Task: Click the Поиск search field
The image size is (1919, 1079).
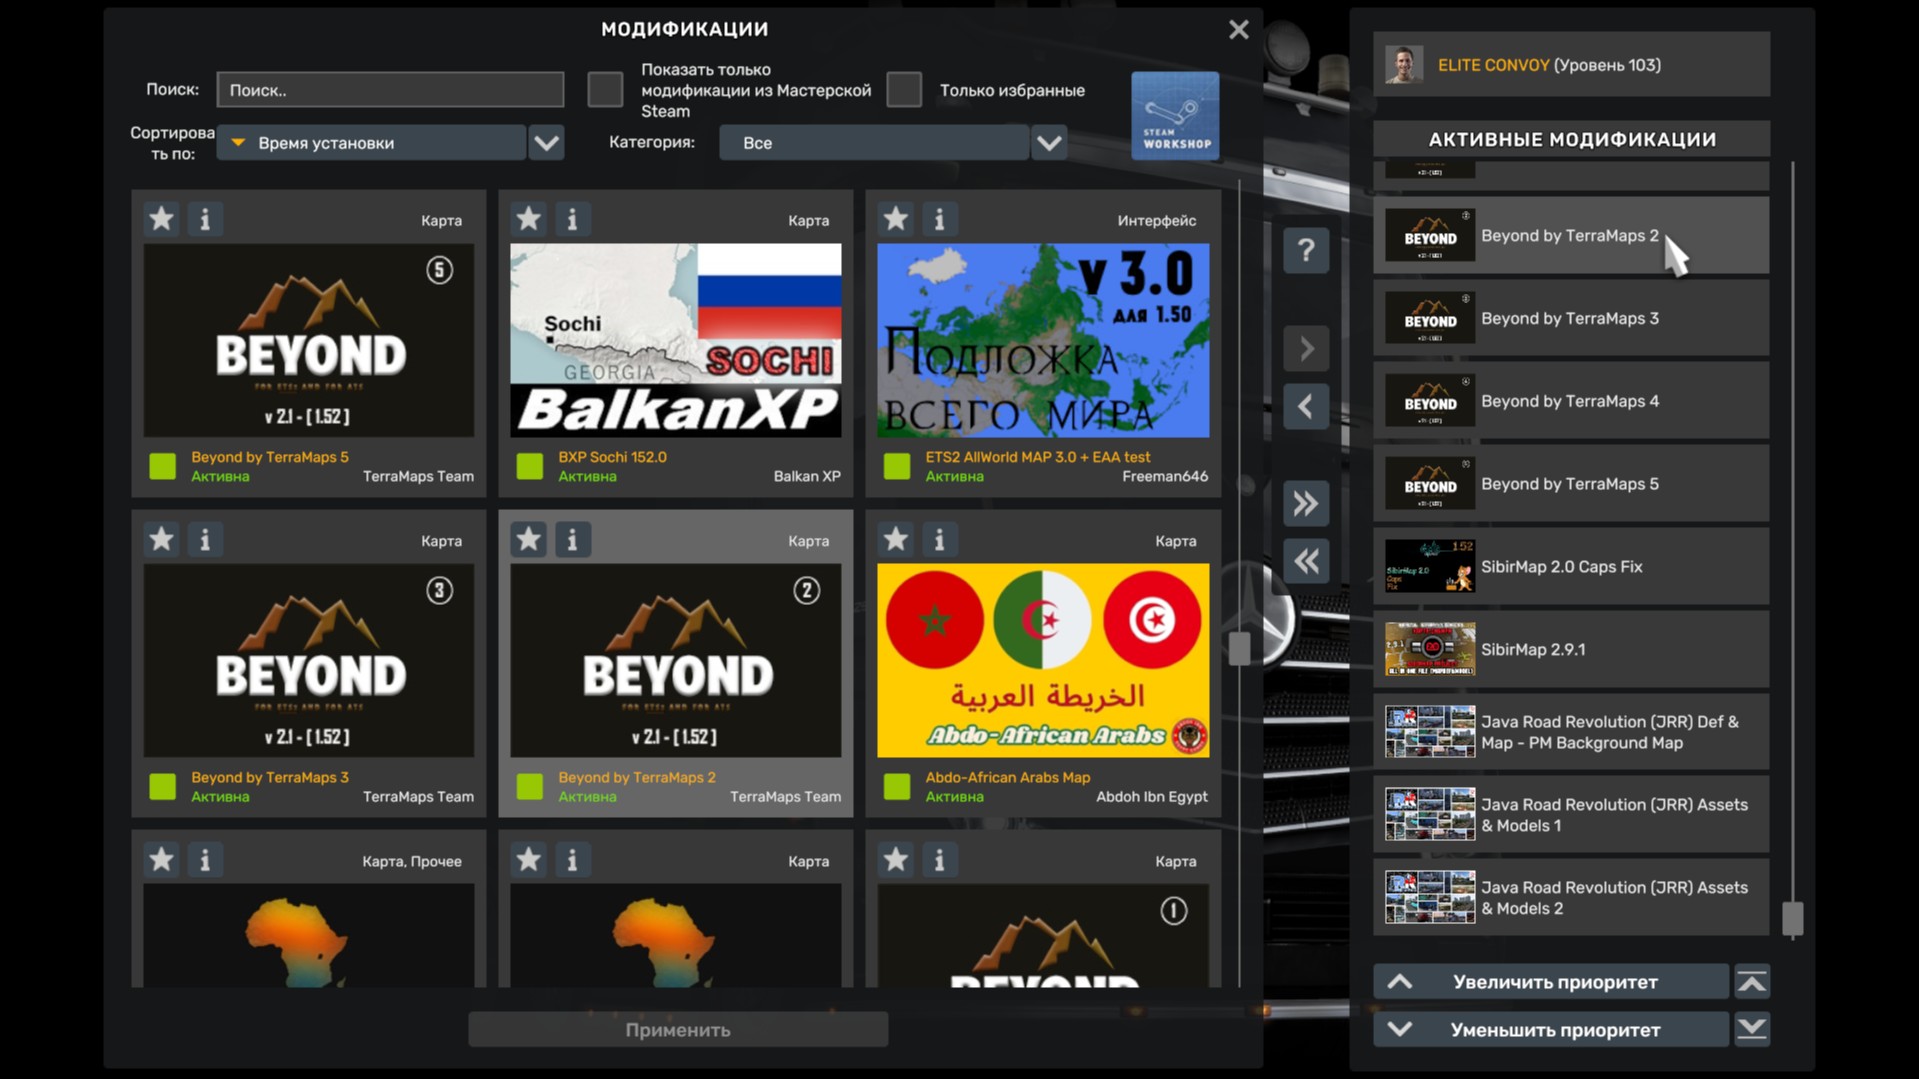Action: click(x=390, y=90)
